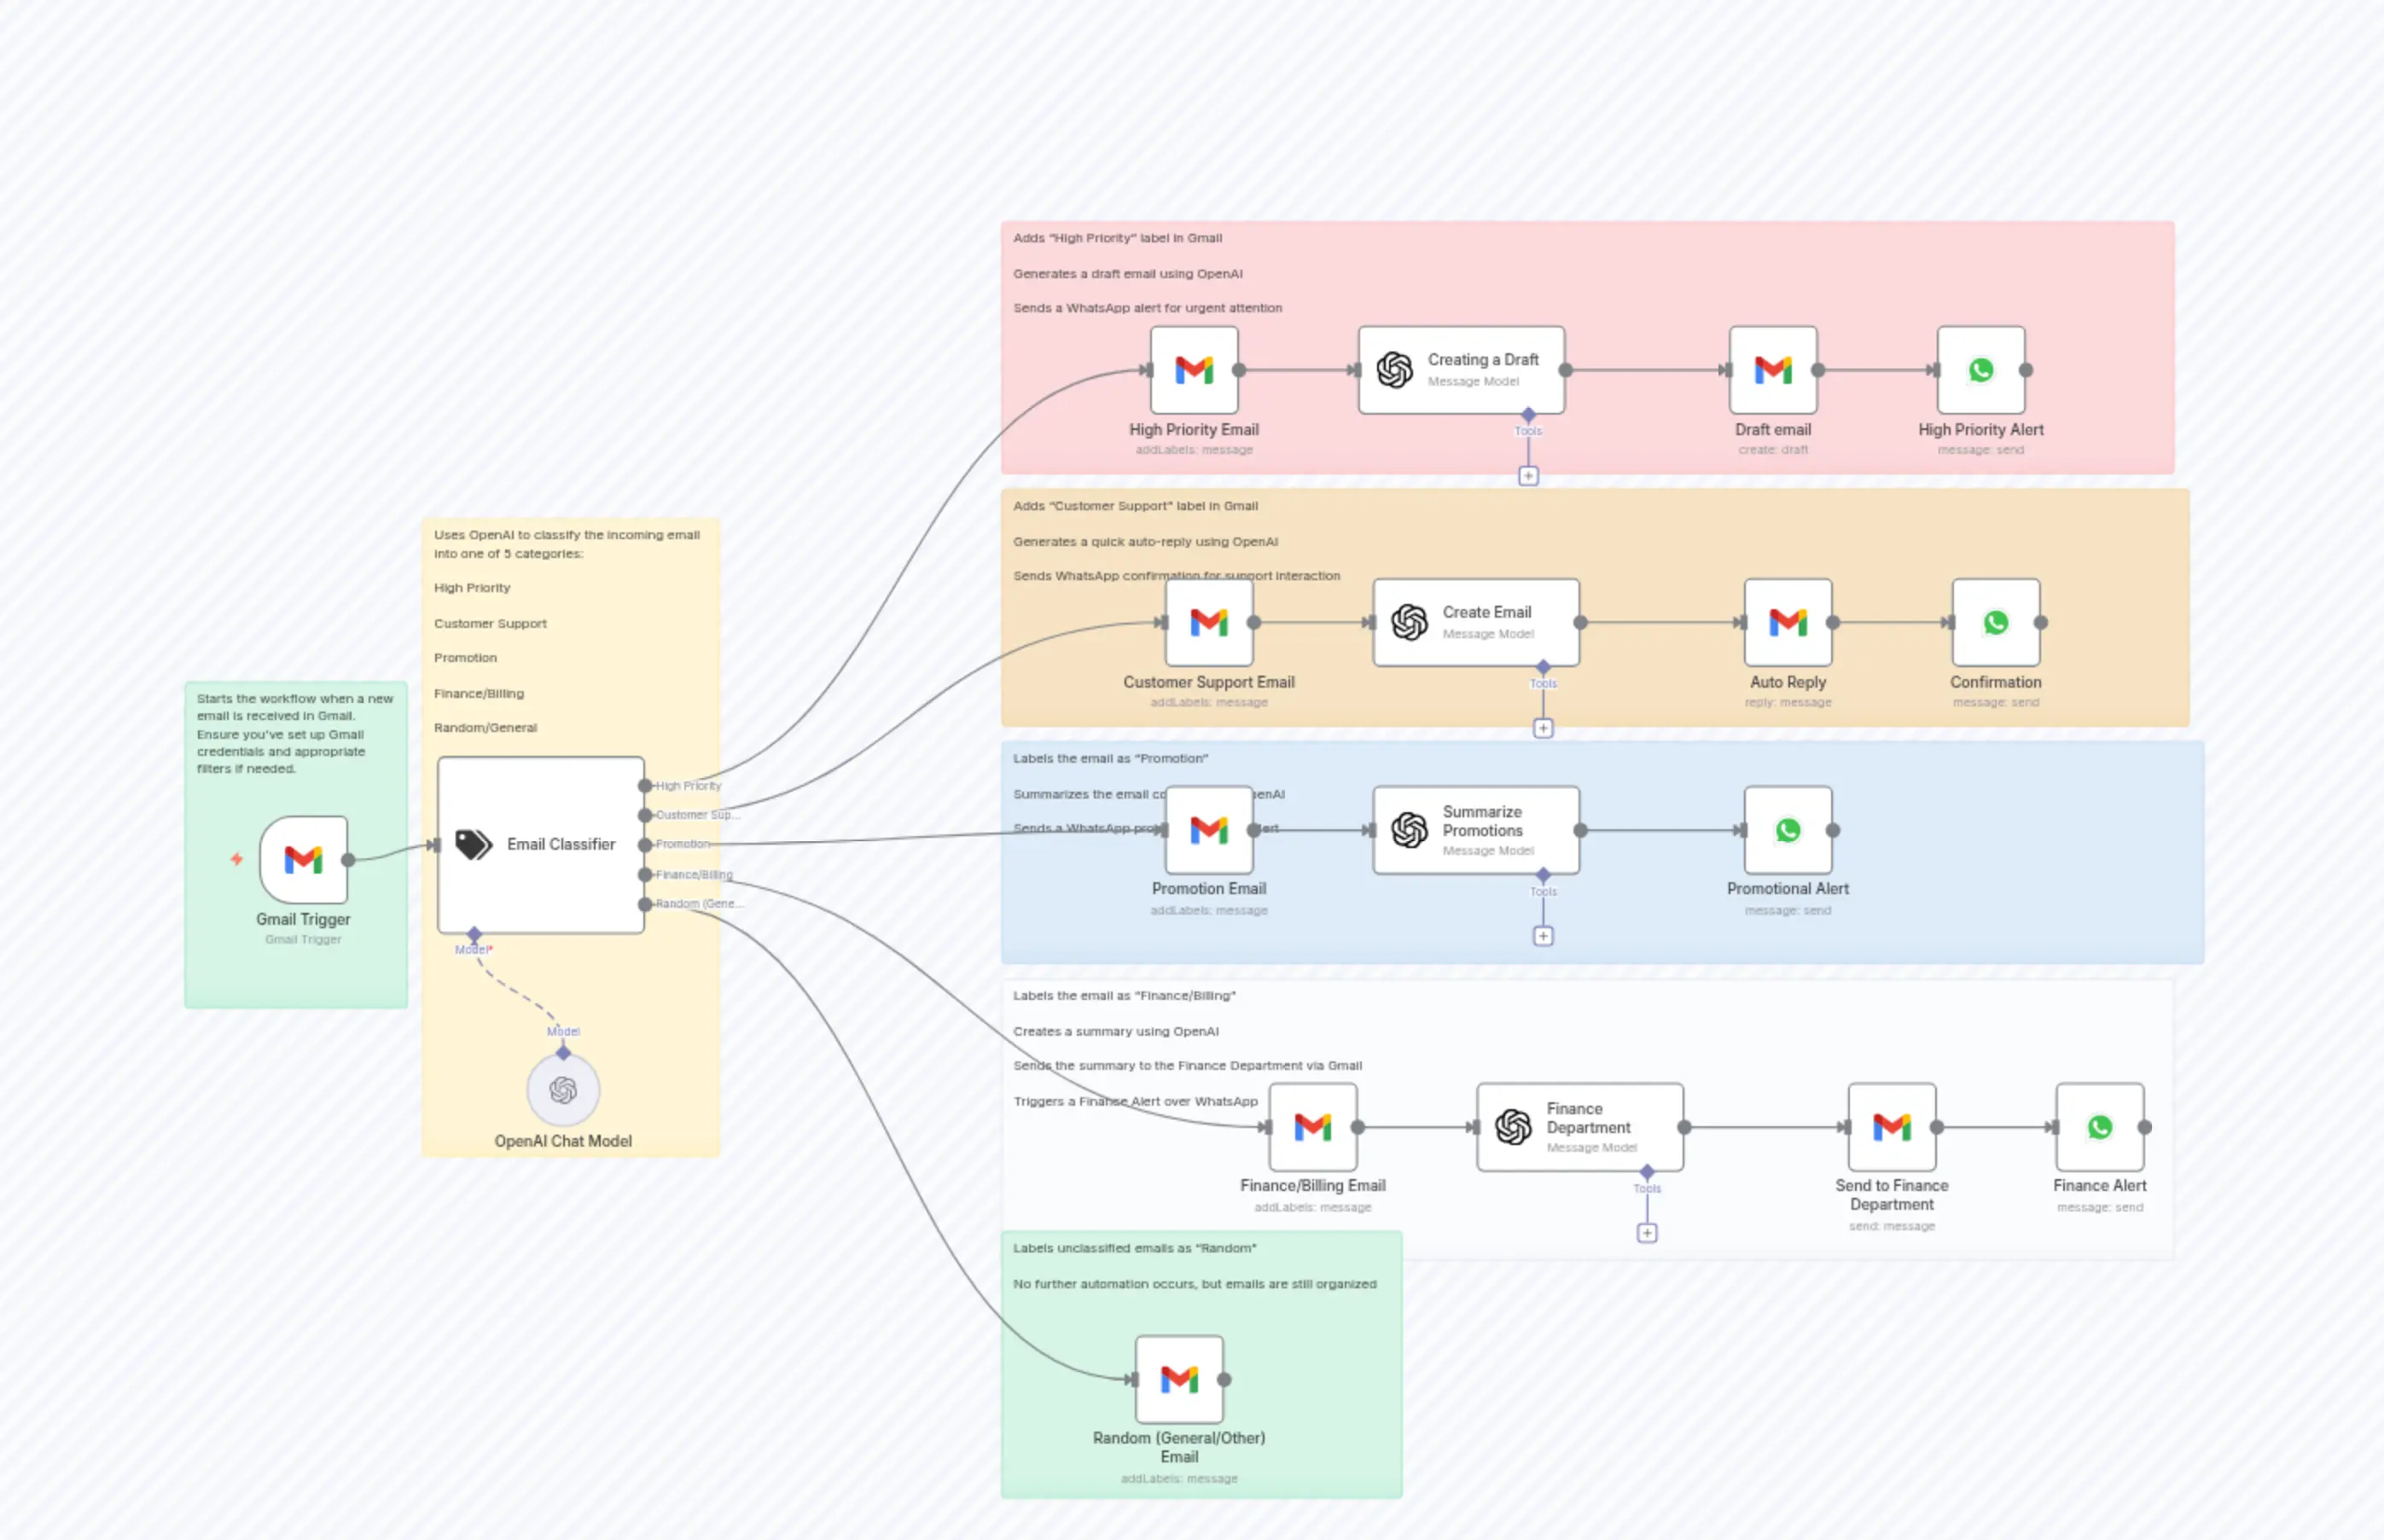
Task: Click the WhatsApp Confirmation node icon
Action: click(1996, 622)
